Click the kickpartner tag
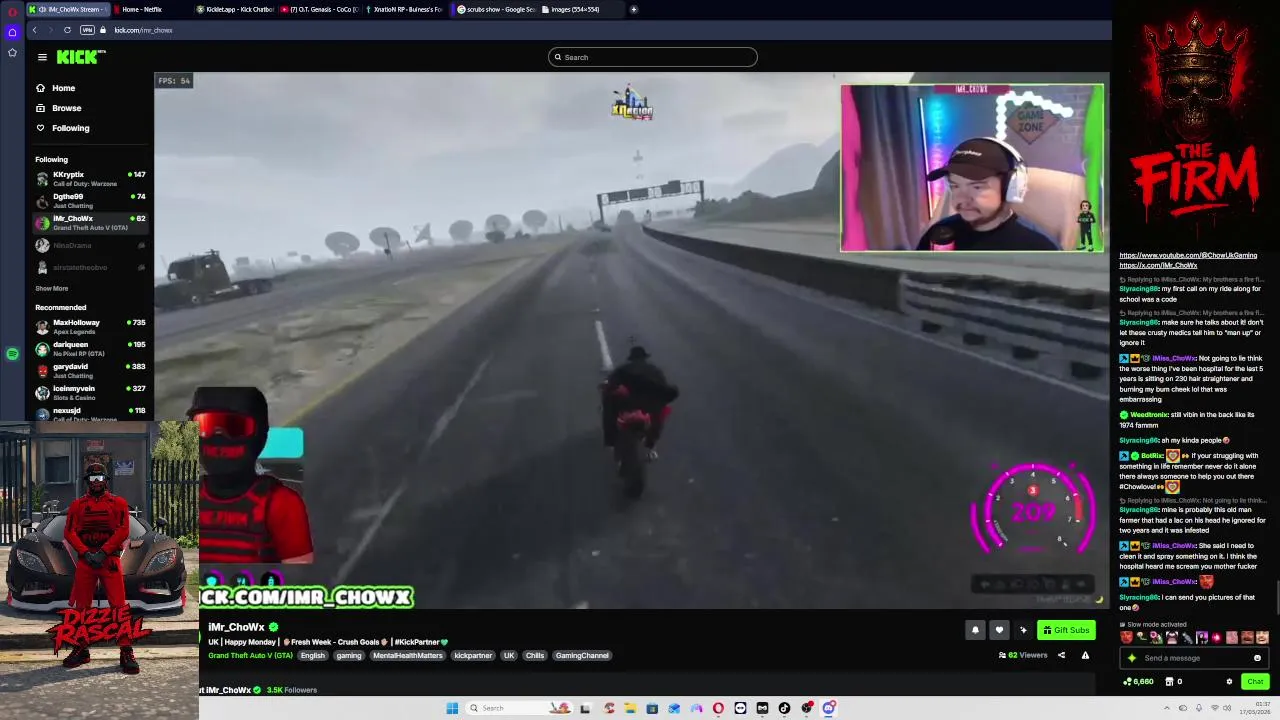1280x720 pixels. [x=473, y=656]
